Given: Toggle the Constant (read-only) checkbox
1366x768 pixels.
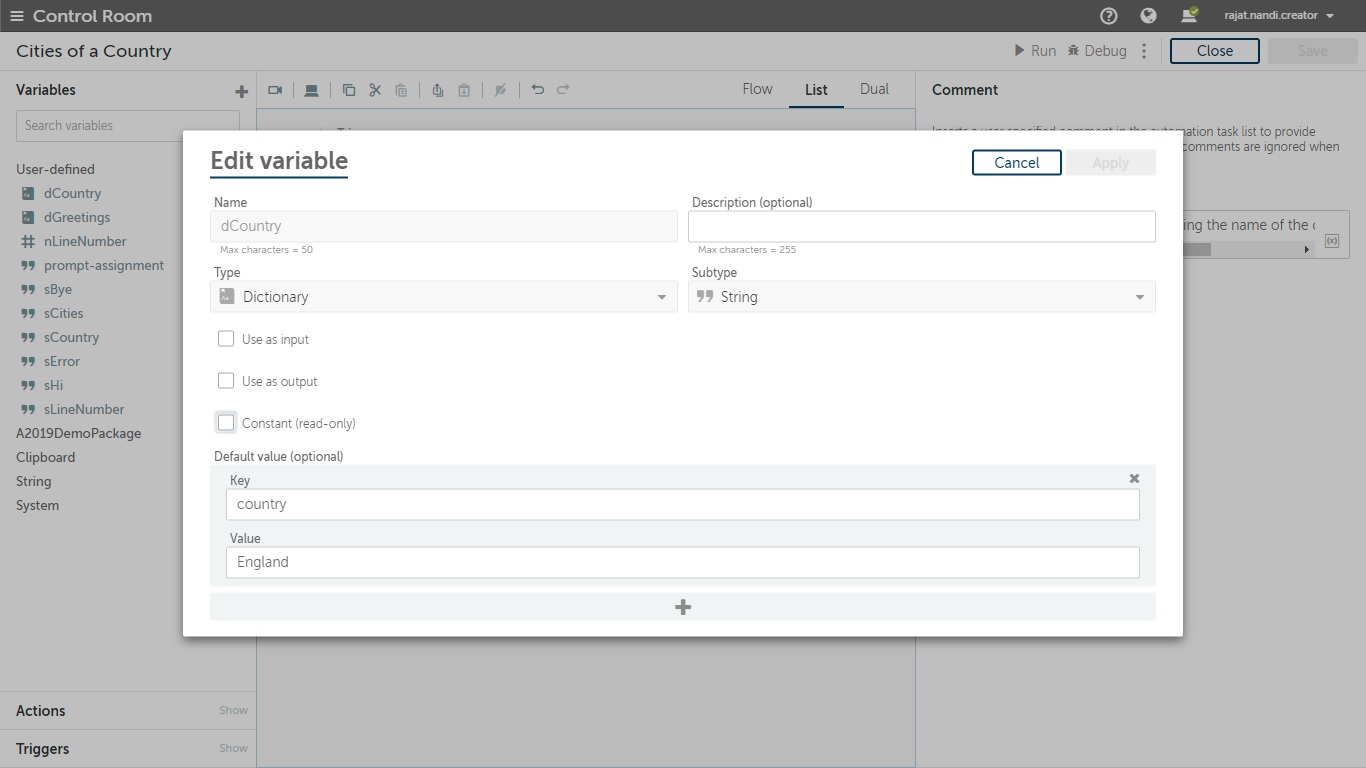Looking at the screenshot, I should (x=226, y=423).
